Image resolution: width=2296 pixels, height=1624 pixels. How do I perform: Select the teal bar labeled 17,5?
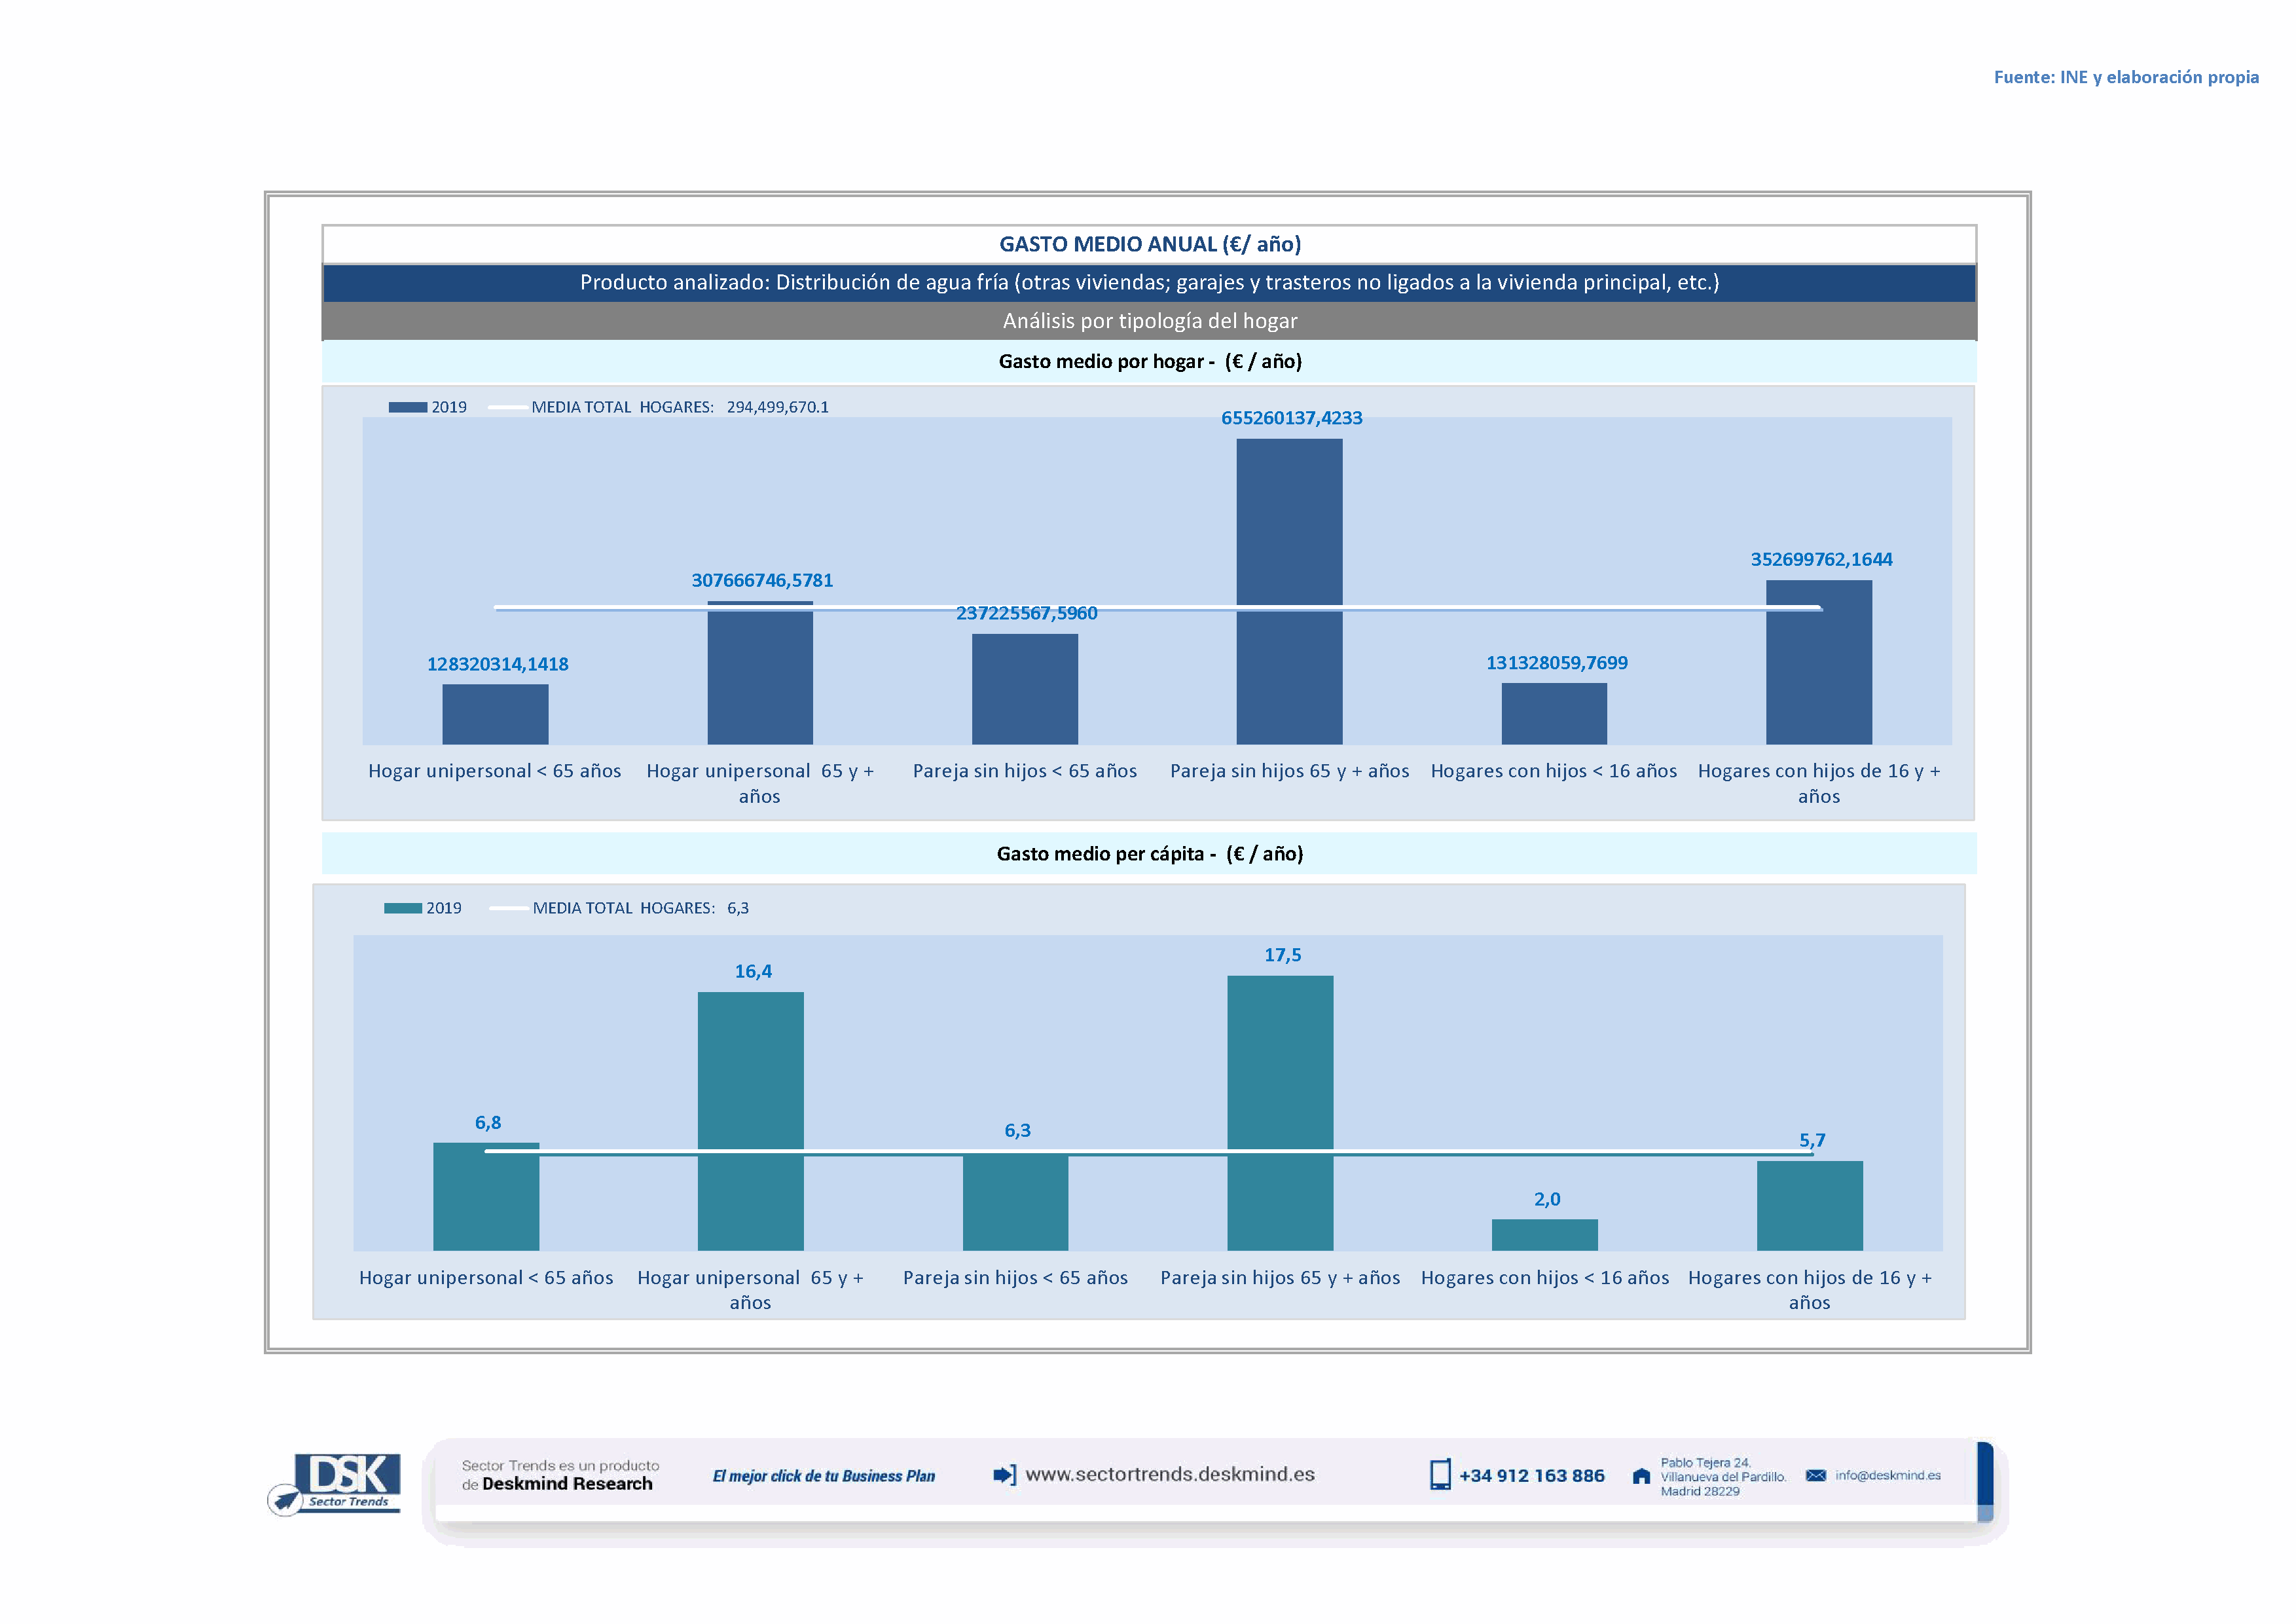pyautogui.click(x=1279, y=1111)
